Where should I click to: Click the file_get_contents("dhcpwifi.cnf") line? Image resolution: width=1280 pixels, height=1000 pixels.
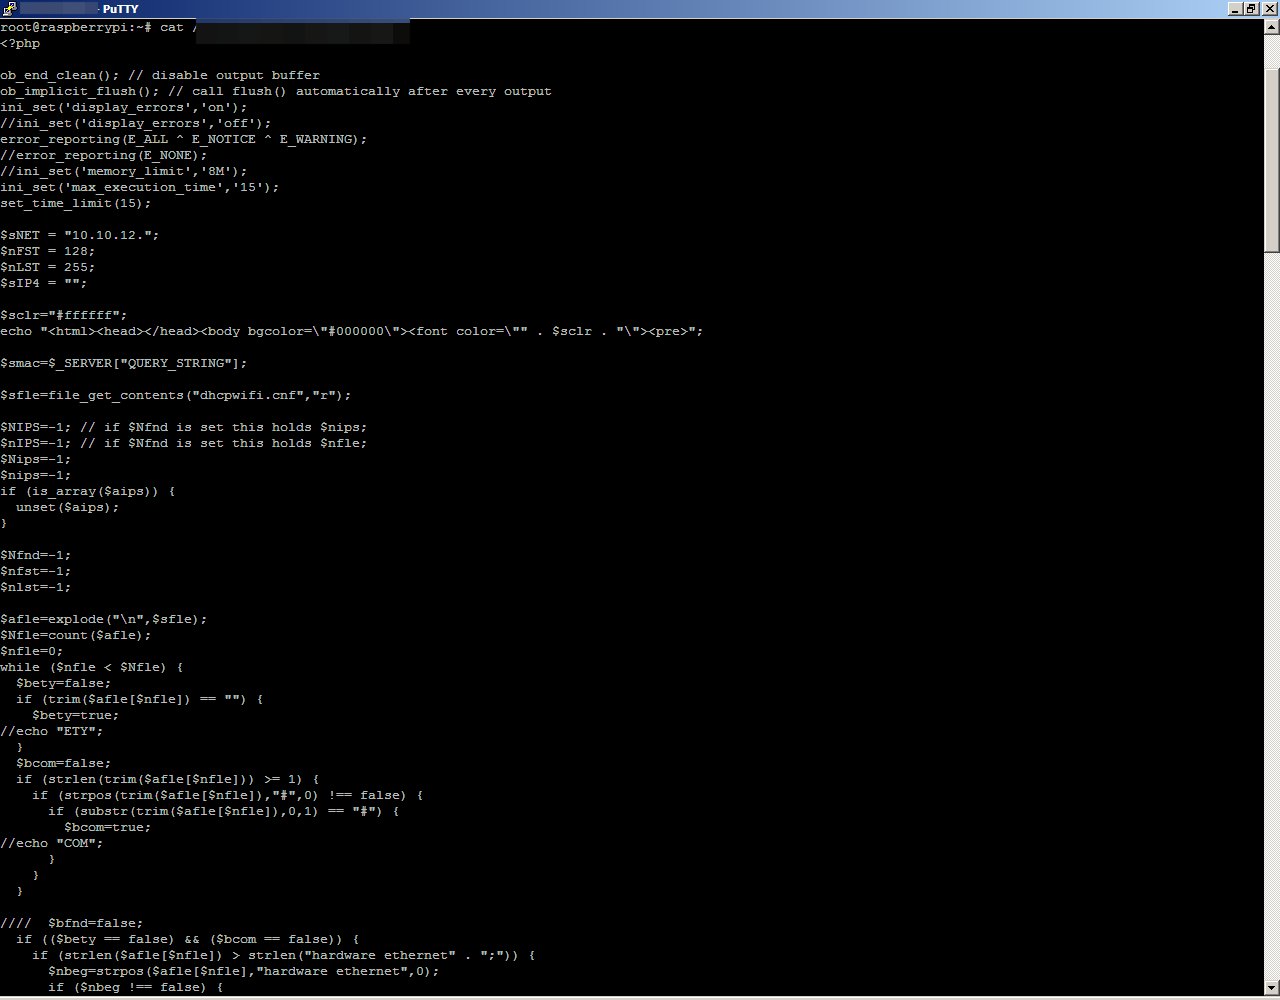click(x=176, y=395)
